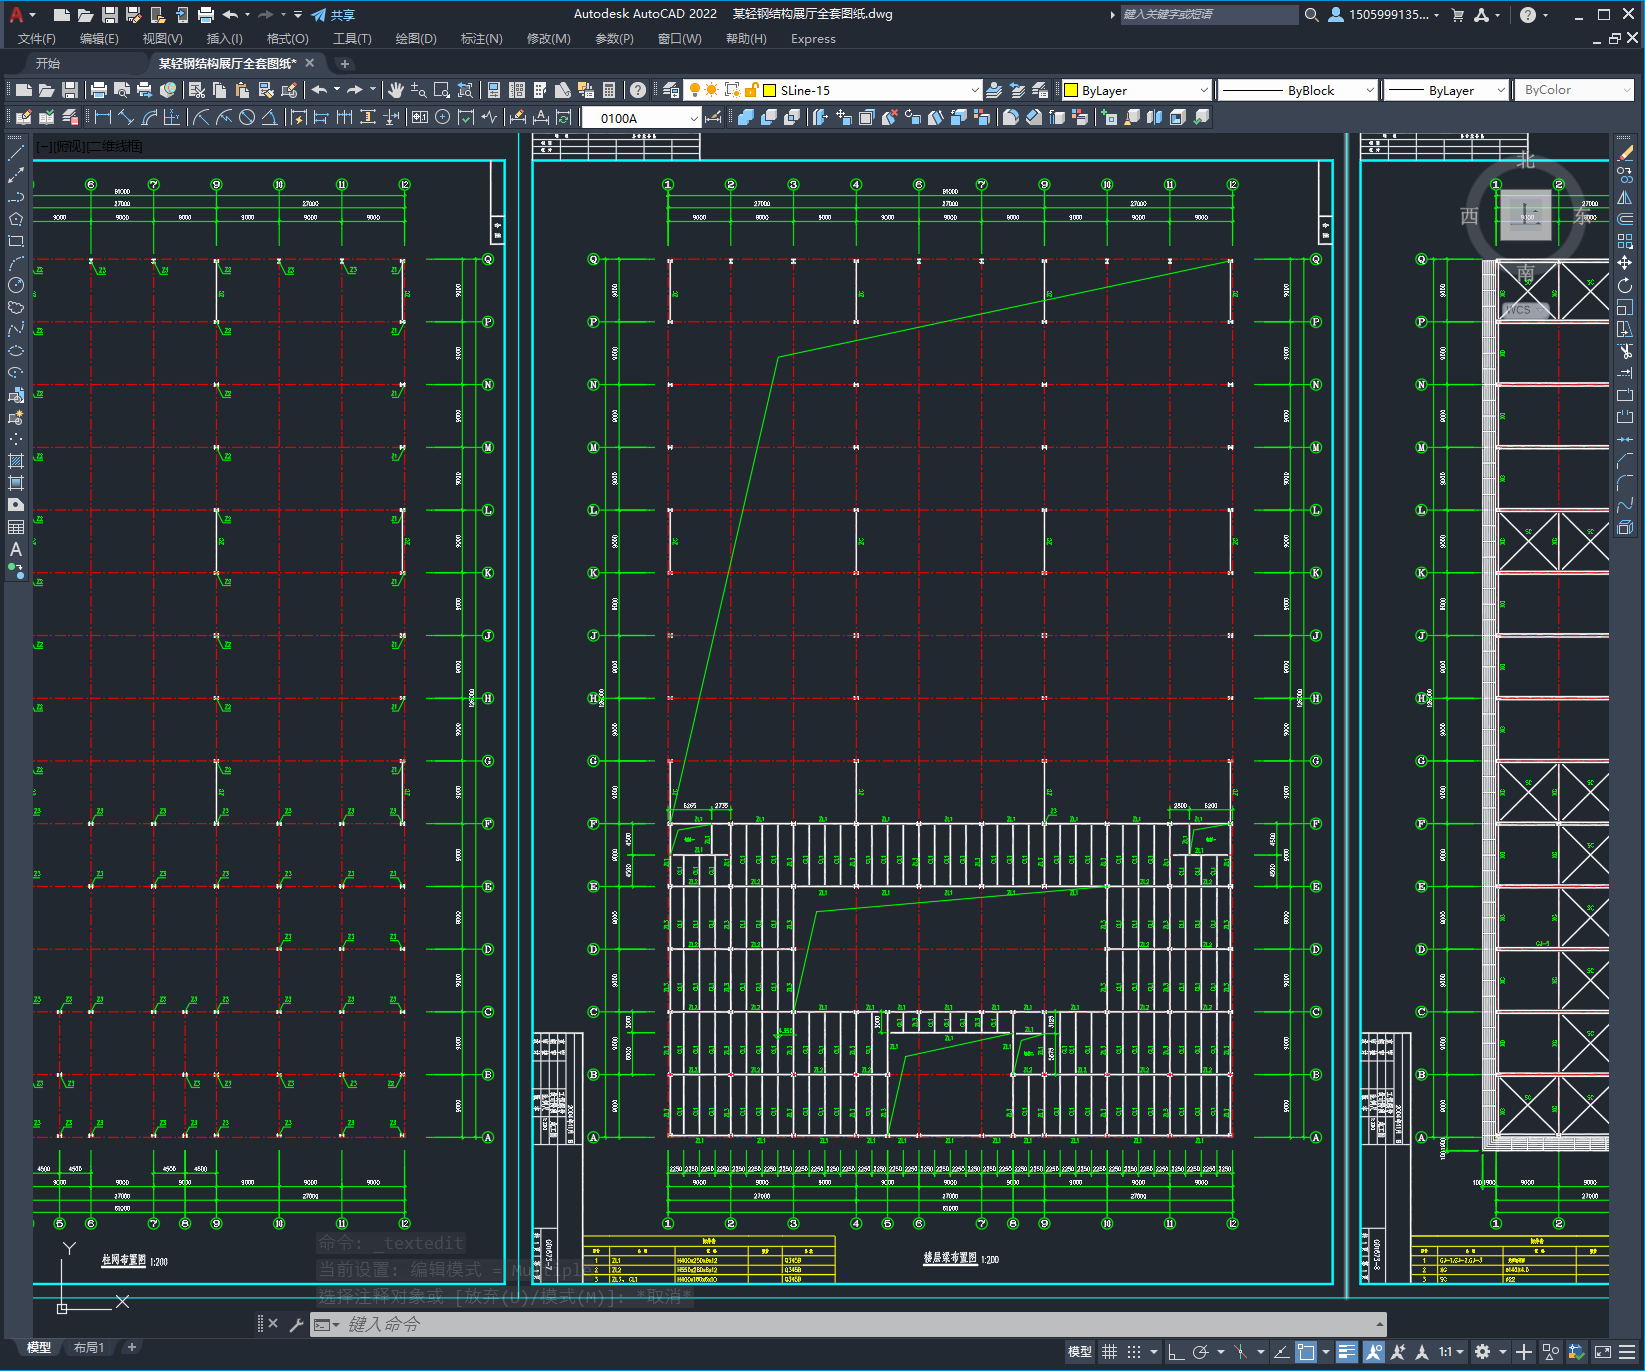Expand the ByLayer color dropdown

[1204, 90]
